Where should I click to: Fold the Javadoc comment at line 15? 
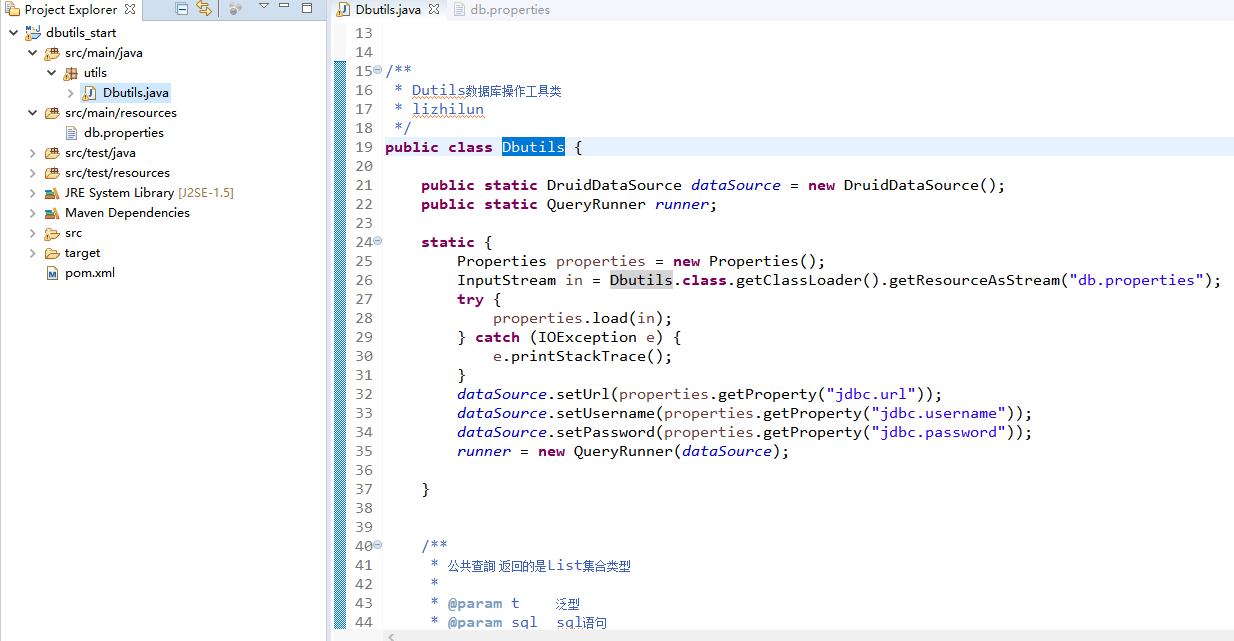377,71
